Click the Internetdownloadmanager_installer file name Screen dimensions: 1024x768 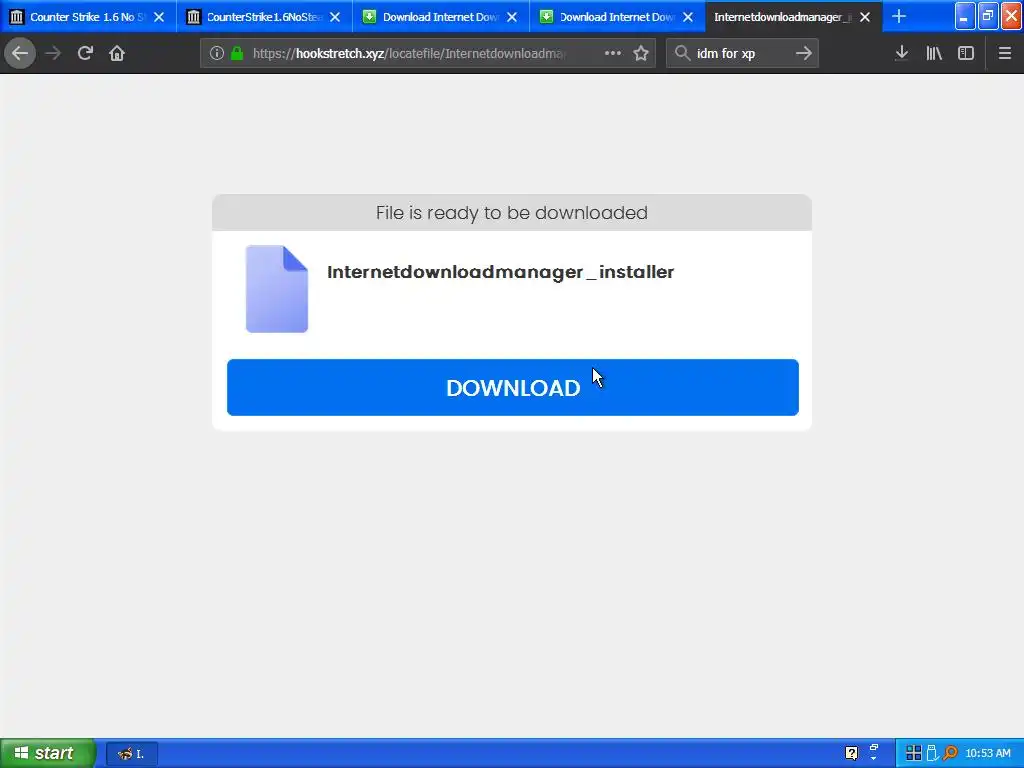click(x=500, y=272)
